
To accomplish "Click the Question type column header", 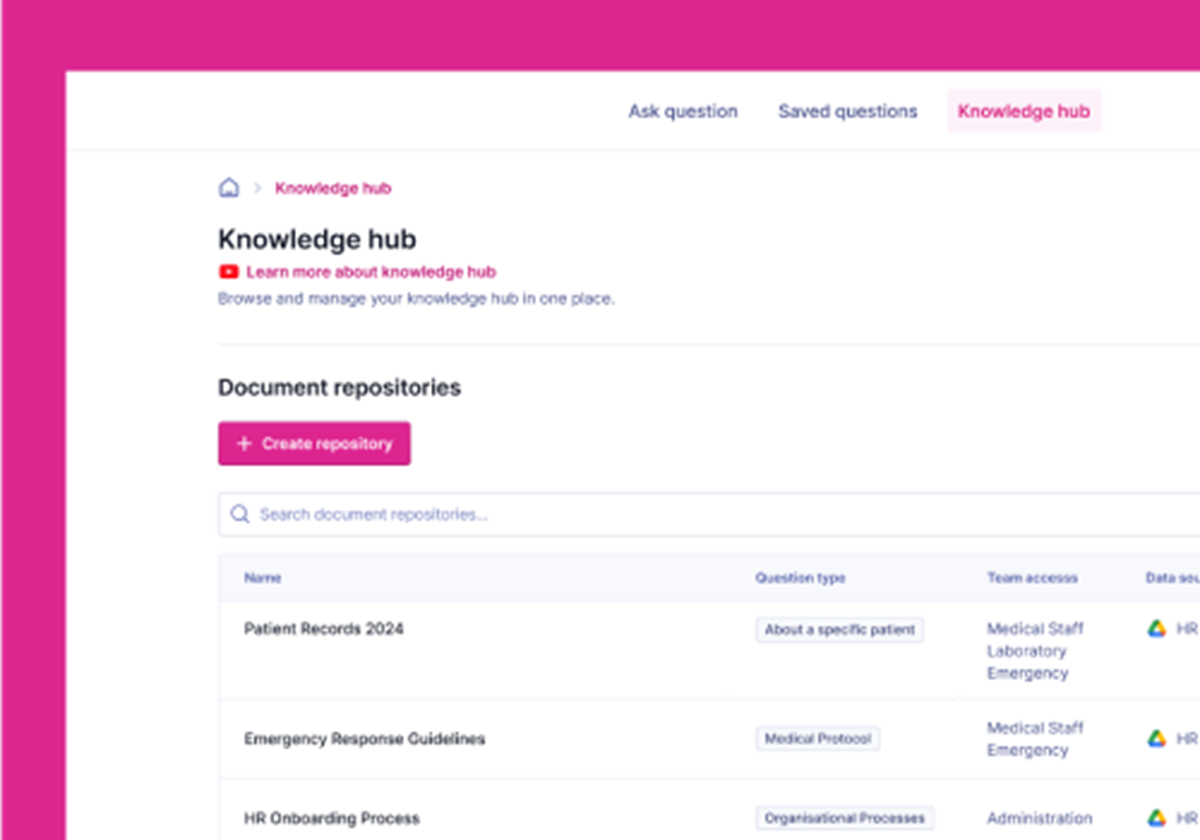I will coord(800,578).
